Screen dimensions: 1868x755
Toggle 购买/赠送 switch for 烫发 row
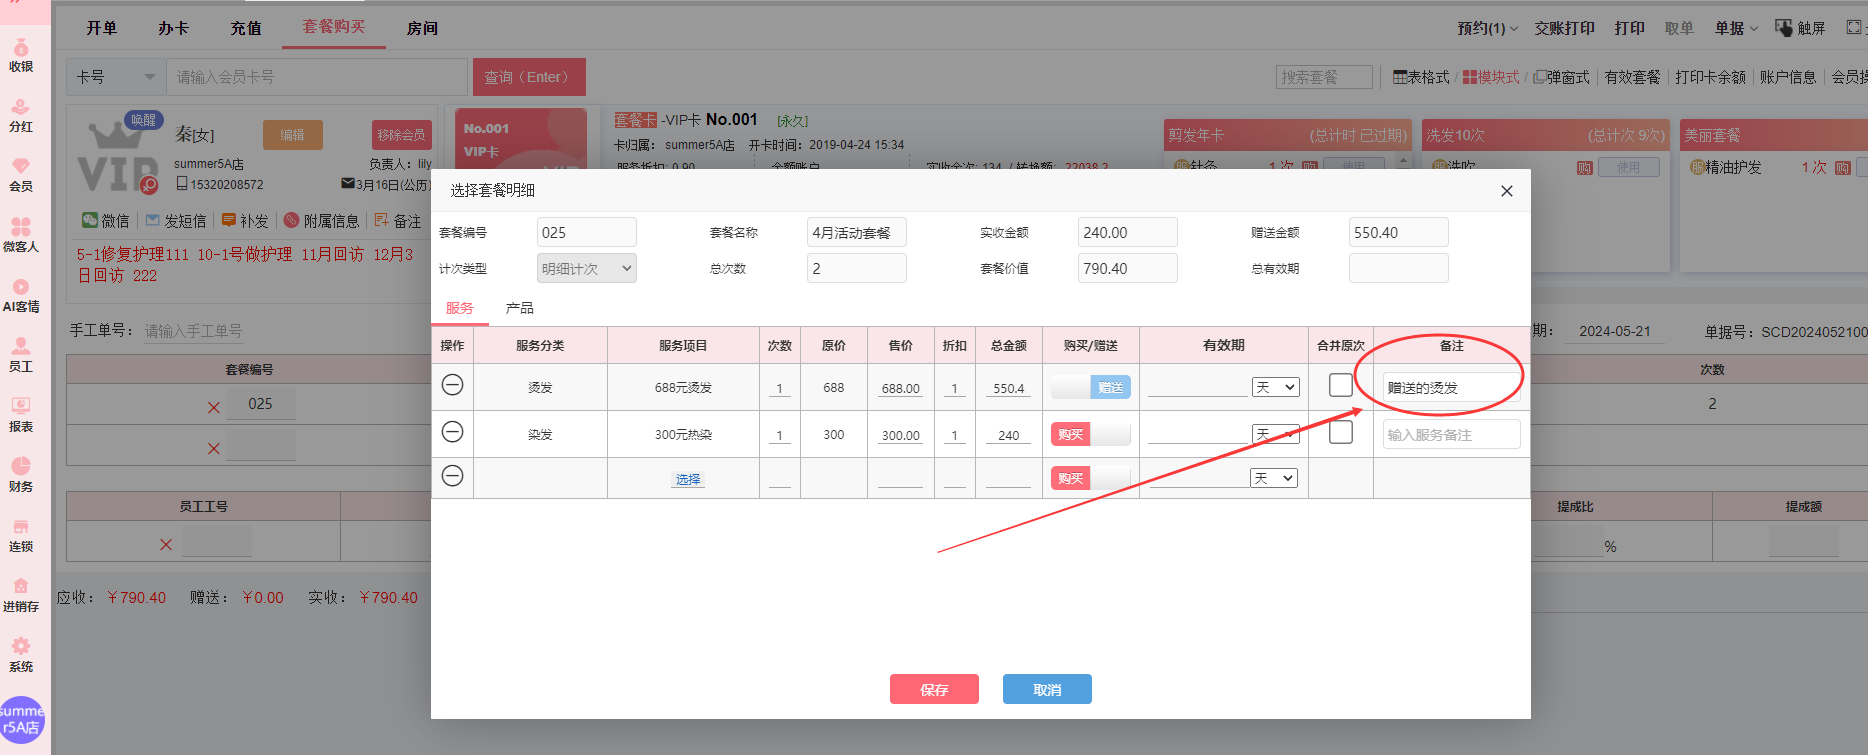pos(1090,388)
